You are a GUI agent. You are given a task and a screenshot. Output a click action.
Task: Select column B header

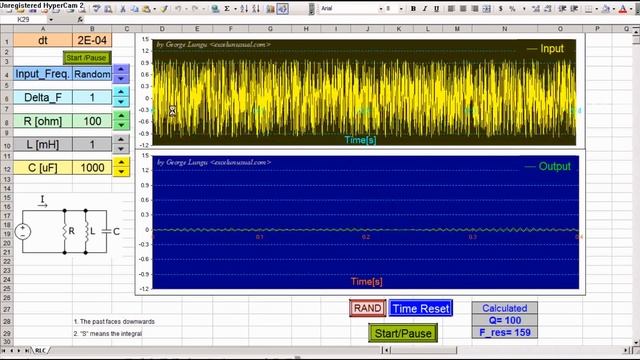(x=92, y=29)
